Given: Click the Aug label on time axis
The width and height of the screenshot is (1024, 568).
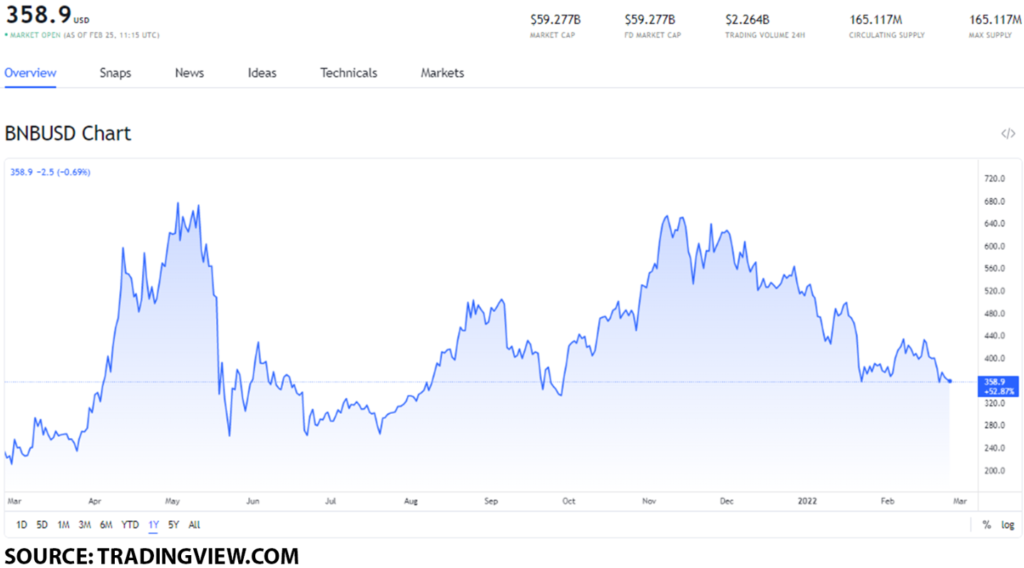Looking at the screenshot, I should (x=411, y=501).
